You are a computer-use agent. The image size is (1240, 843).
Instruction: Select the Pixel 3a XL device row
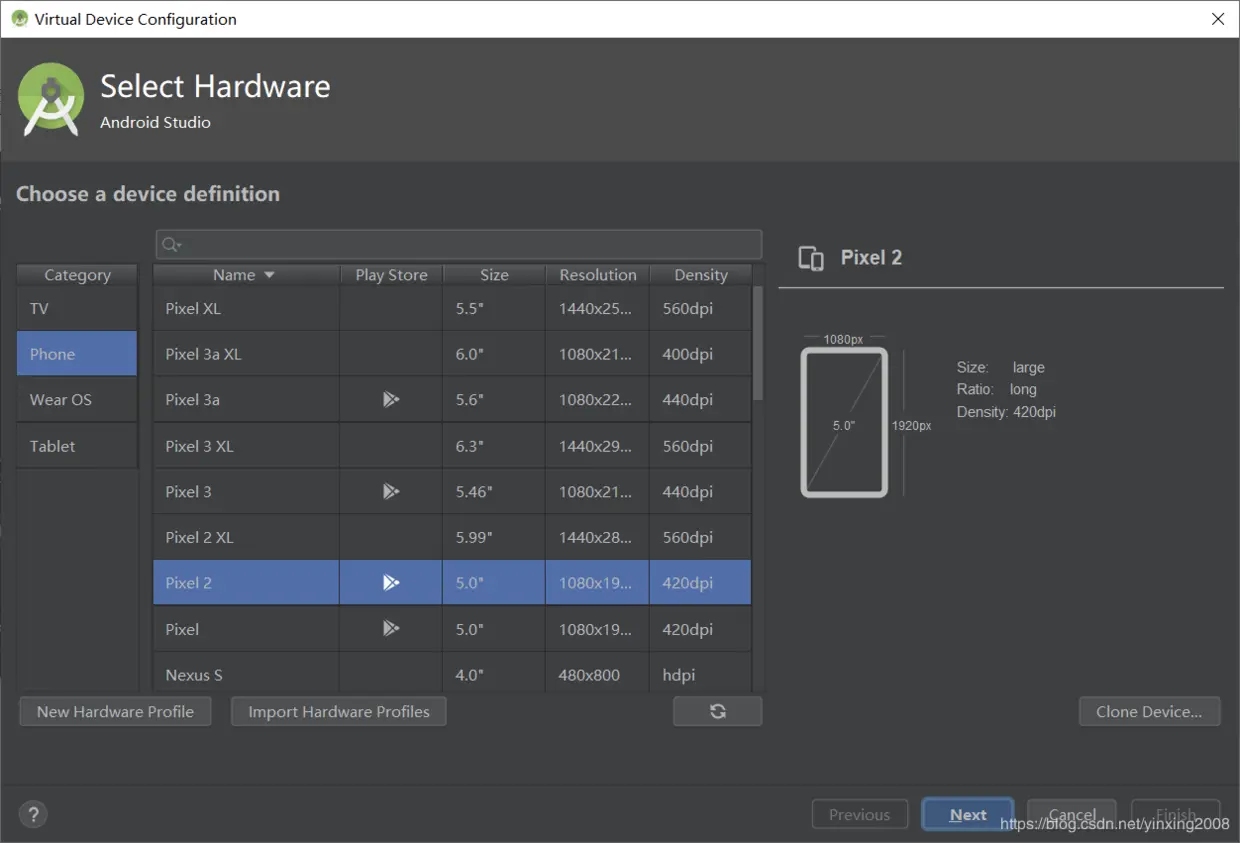coord(452,354)
